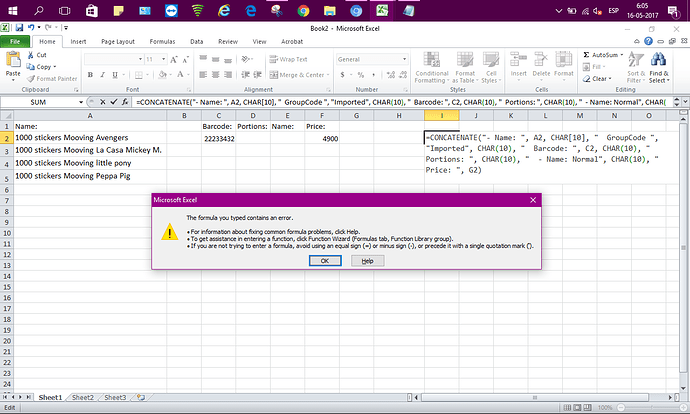Open Find & Select binoculars
The height and width of the screenshot is (414, 690).
pyautogui.click(x=659, y=67)
